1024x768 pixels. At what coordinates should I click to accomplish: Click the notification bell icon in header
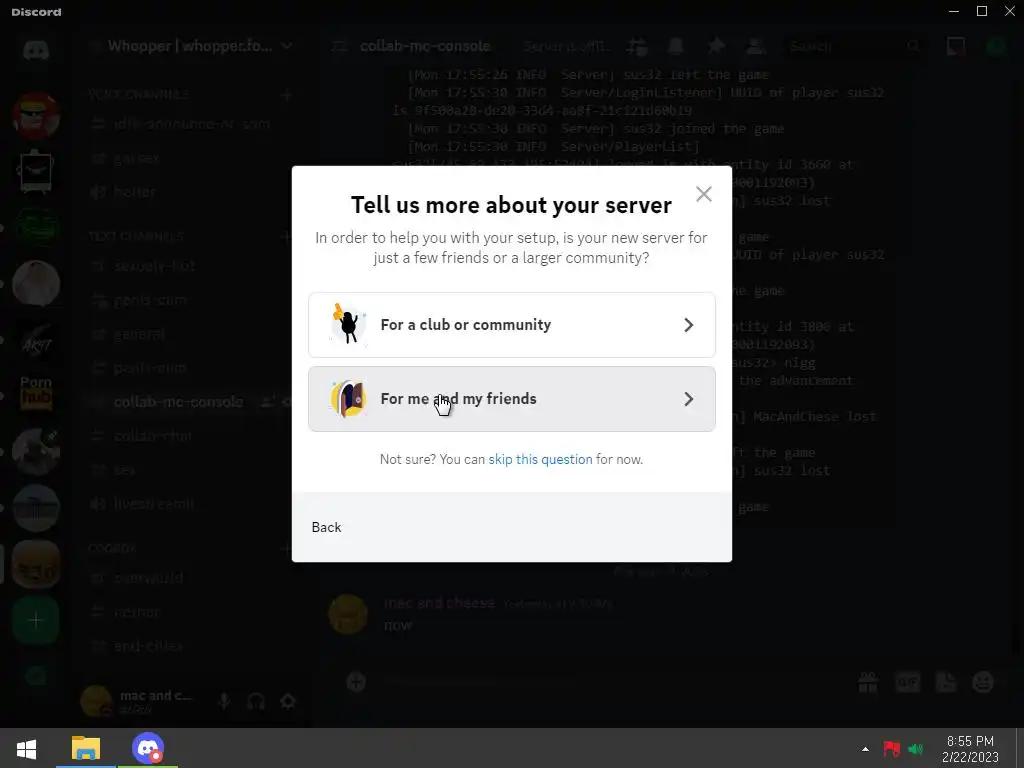pos(675,46)
